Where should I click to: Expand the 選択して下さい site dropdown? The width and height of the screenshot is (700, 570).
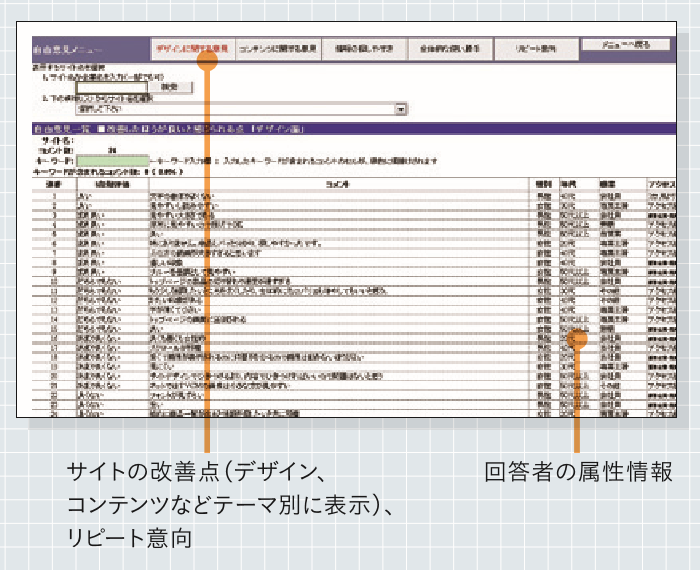pos(401,110)
